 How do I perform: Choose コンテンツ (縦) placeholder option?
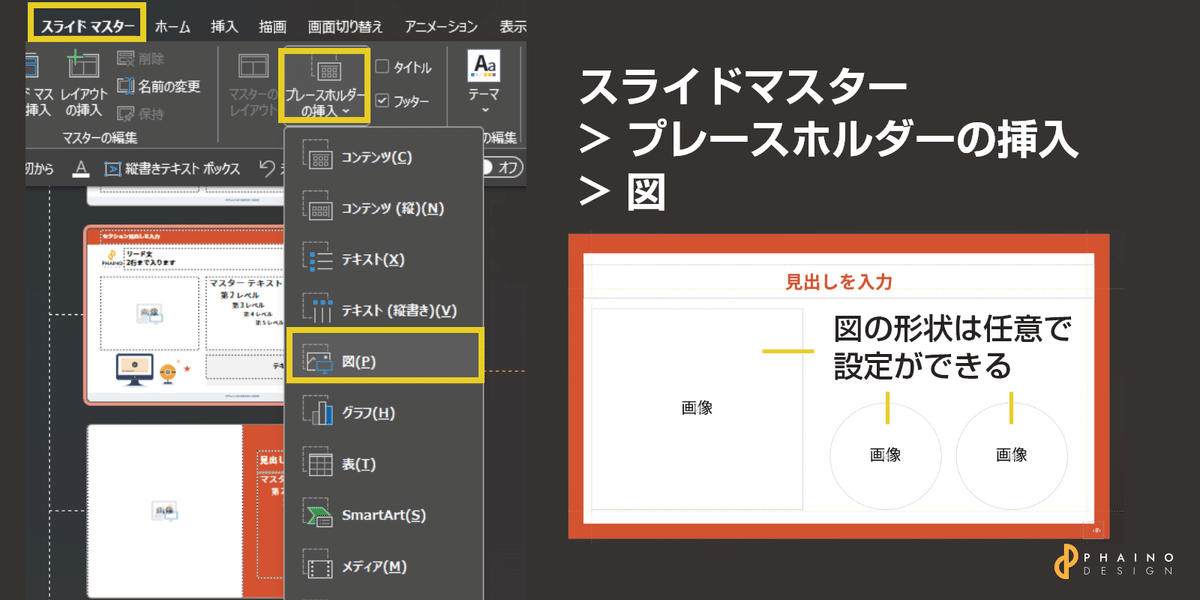point(384,208)
